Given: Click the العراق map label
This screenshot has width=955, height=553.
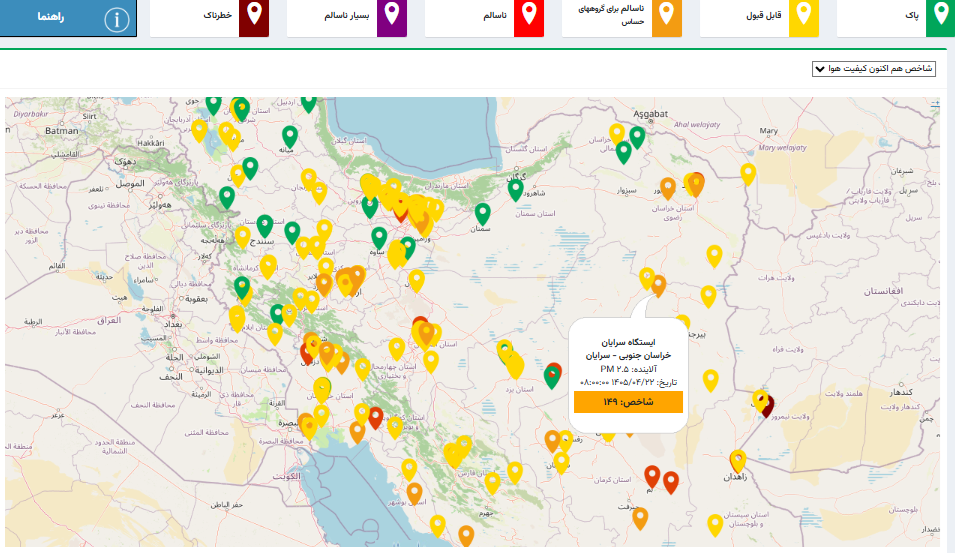Looking at the screenshot, I should click(x=109, y=320).
